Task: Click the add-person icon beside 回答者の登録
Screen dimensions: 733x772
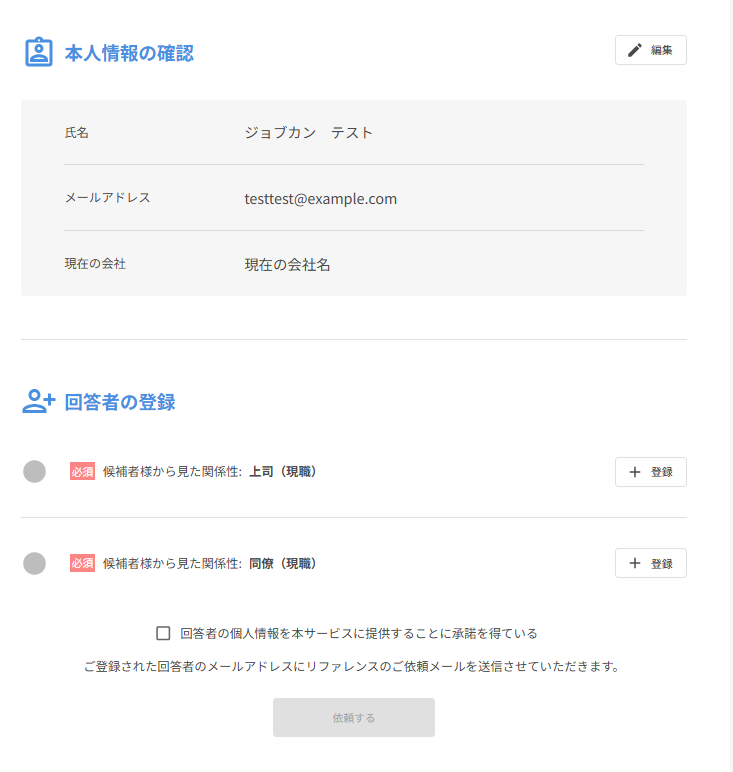Action: coord(38,402)
